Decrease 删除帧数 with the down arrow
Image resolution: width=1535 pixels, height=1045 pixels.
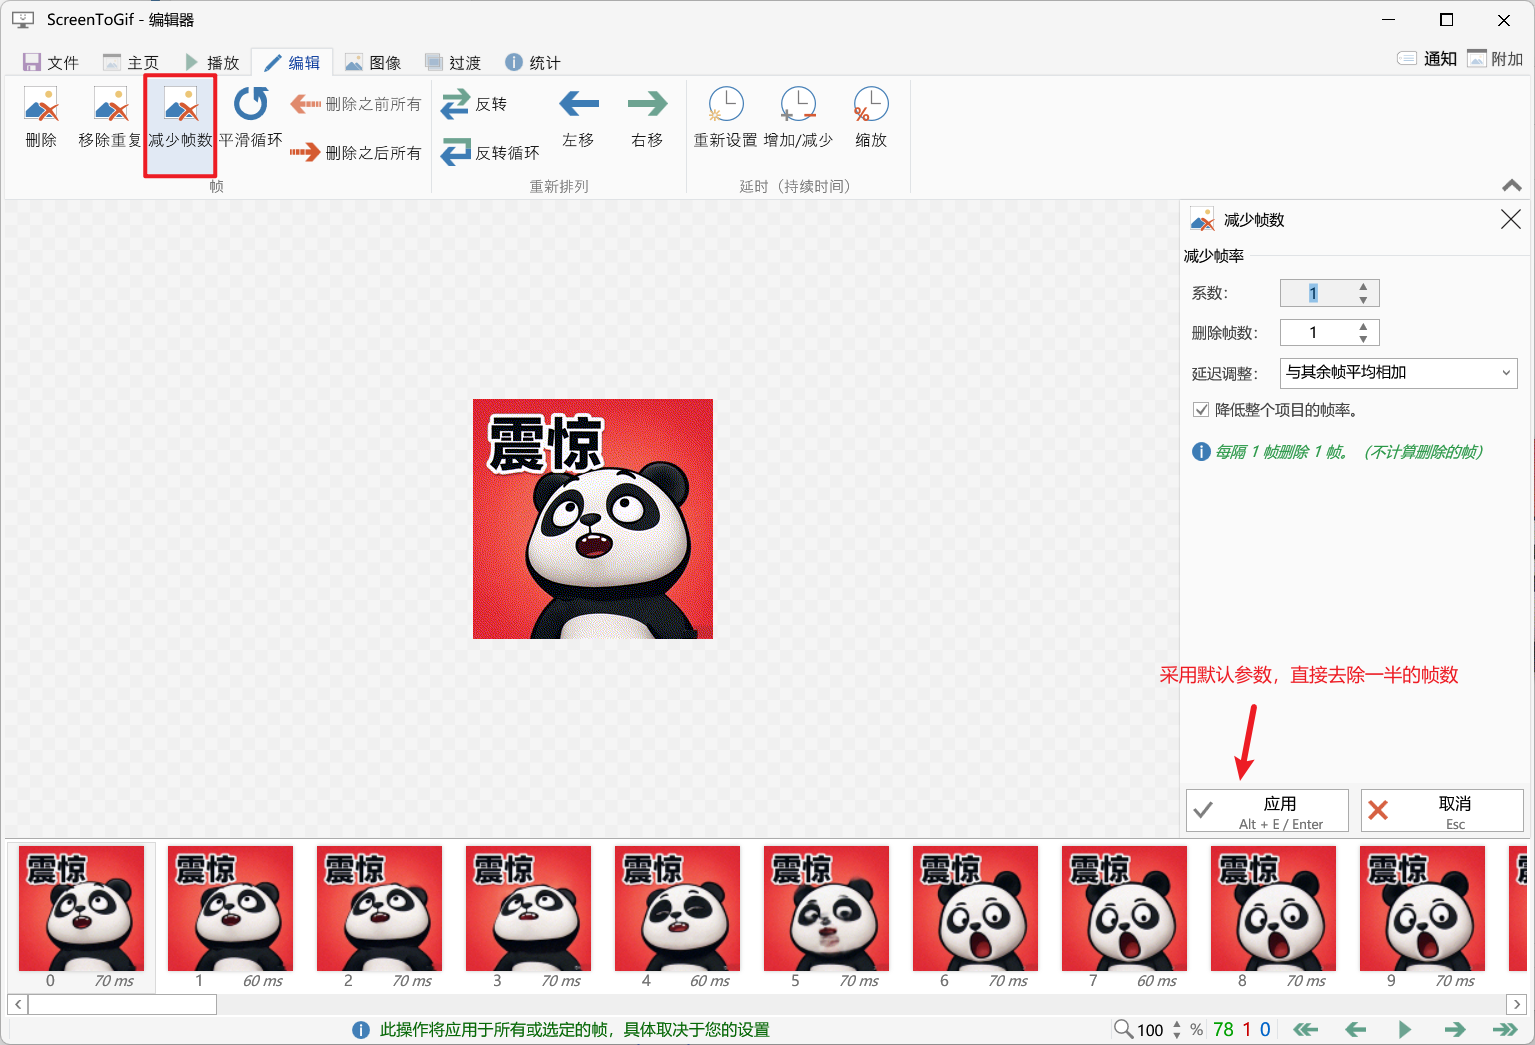(1363, 340)
